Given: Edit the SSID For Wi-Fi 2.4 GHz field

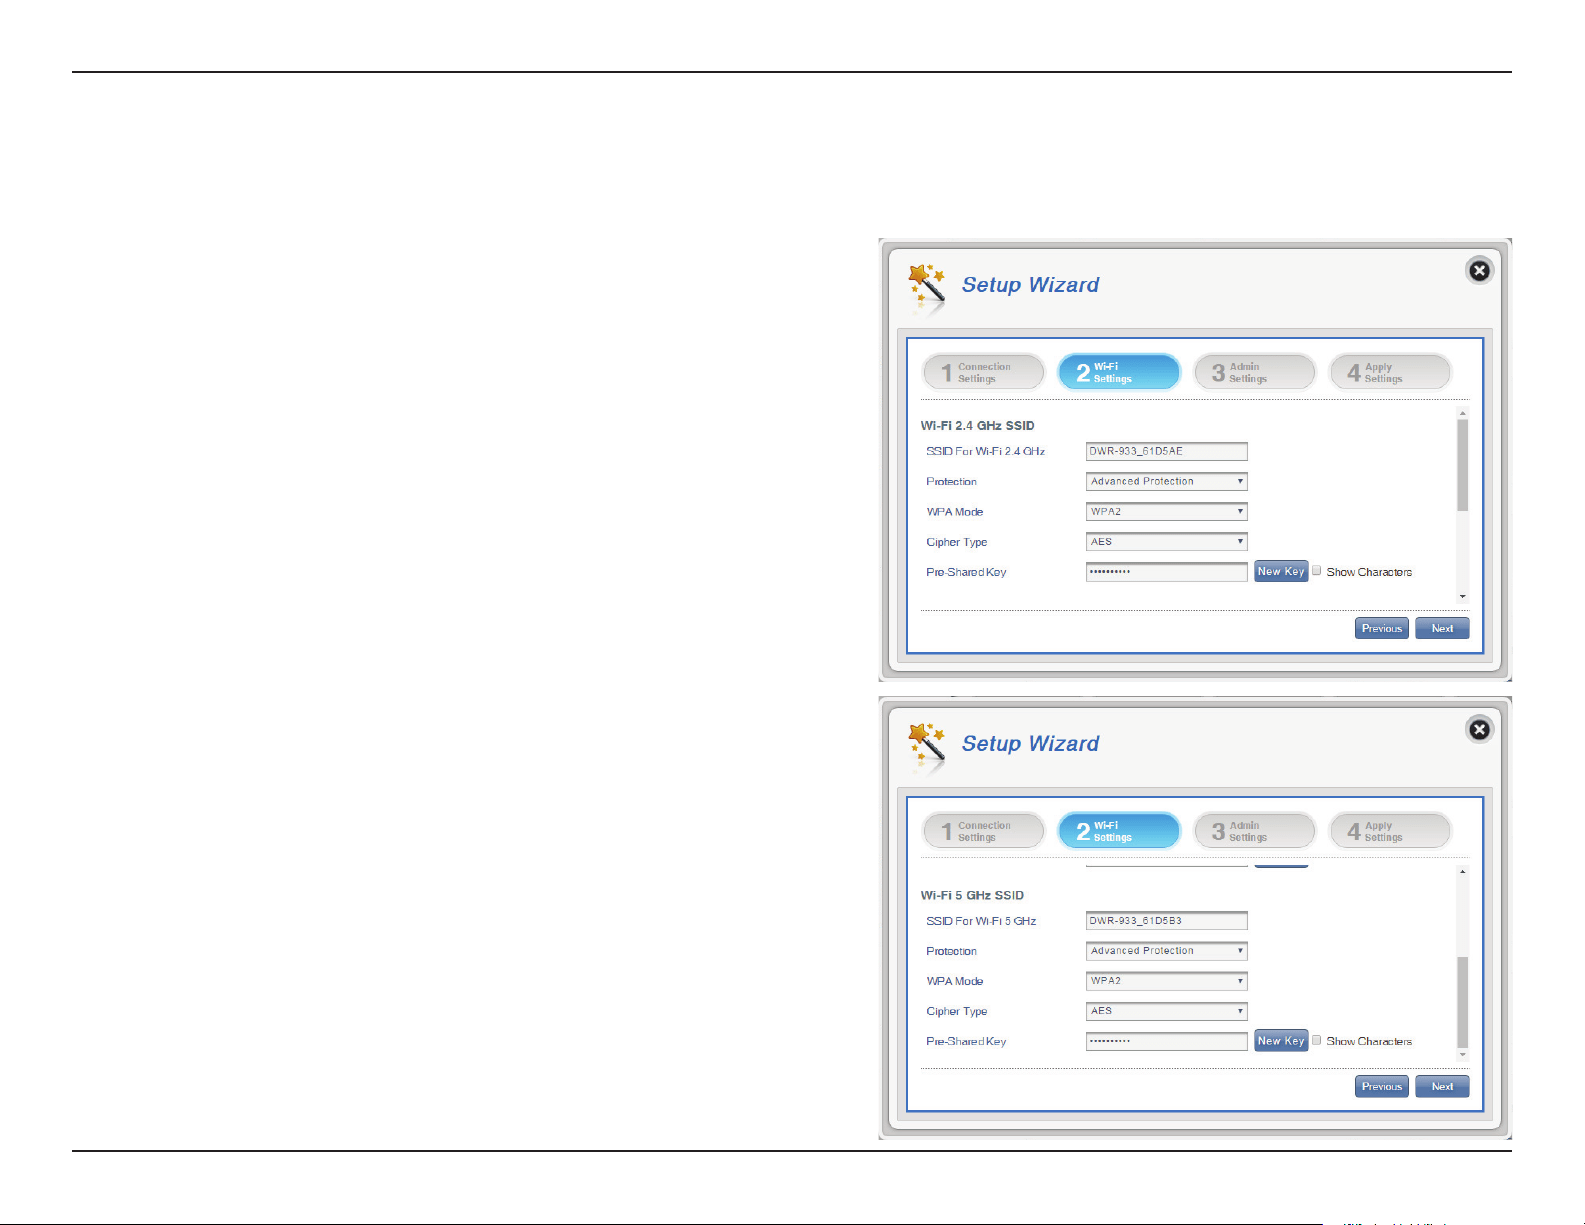Looking at the screenshot, I should [1166, 451].
